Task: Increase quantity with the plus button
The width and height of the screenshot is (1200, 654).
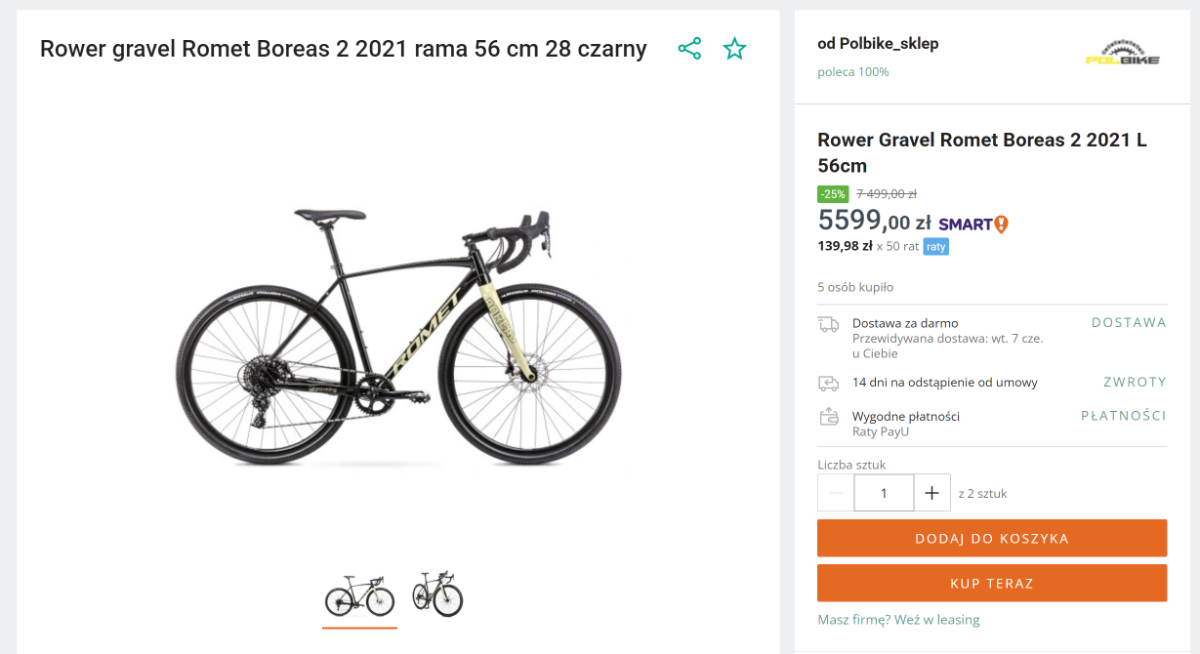Action: coord(932,493)
